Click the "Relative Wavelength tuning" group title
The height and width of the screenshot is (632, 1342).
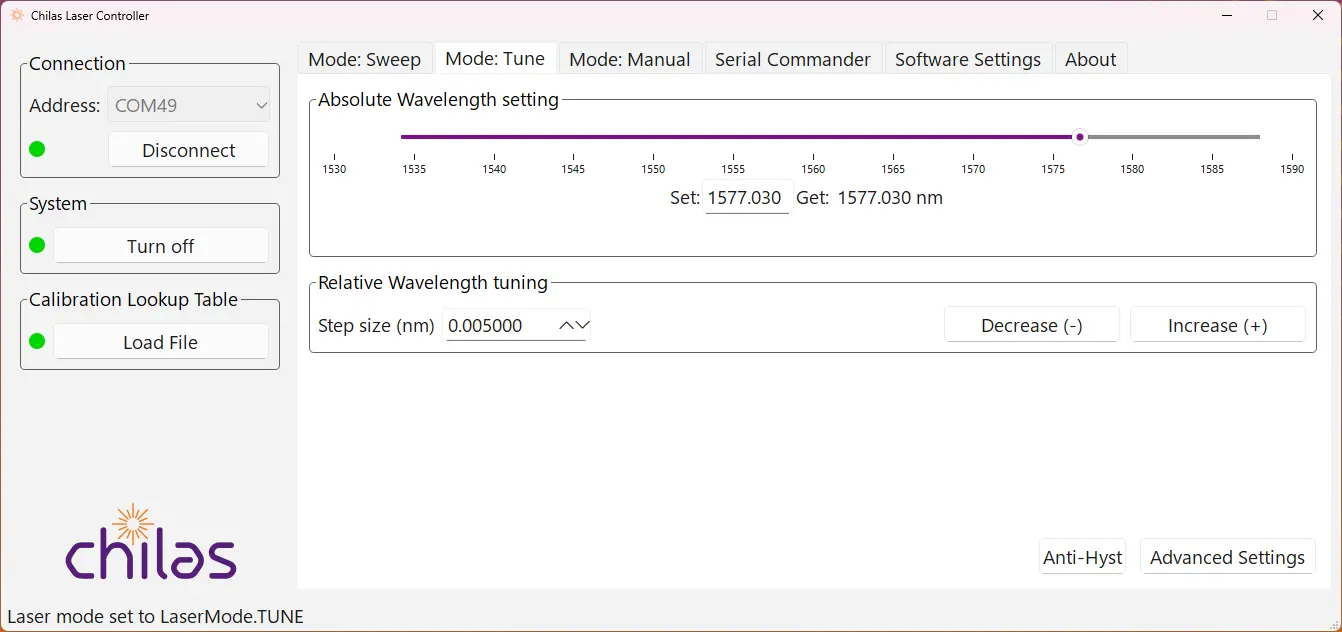[433, 283]
